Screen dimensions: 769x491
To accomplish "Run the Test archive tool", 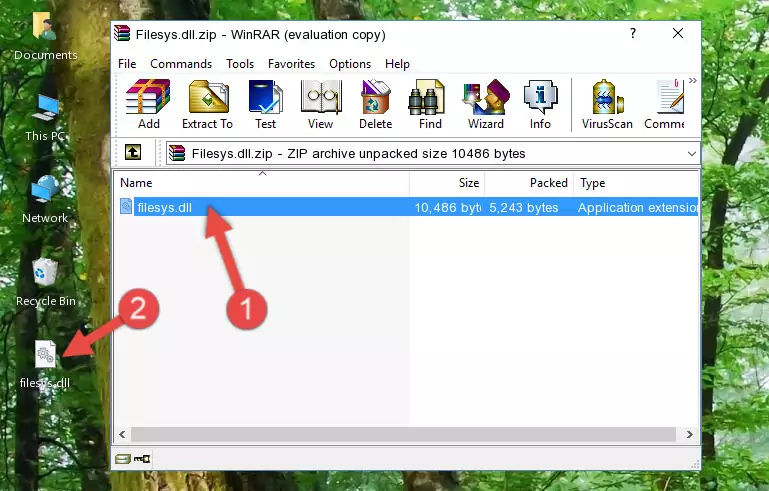I will 265,104.
